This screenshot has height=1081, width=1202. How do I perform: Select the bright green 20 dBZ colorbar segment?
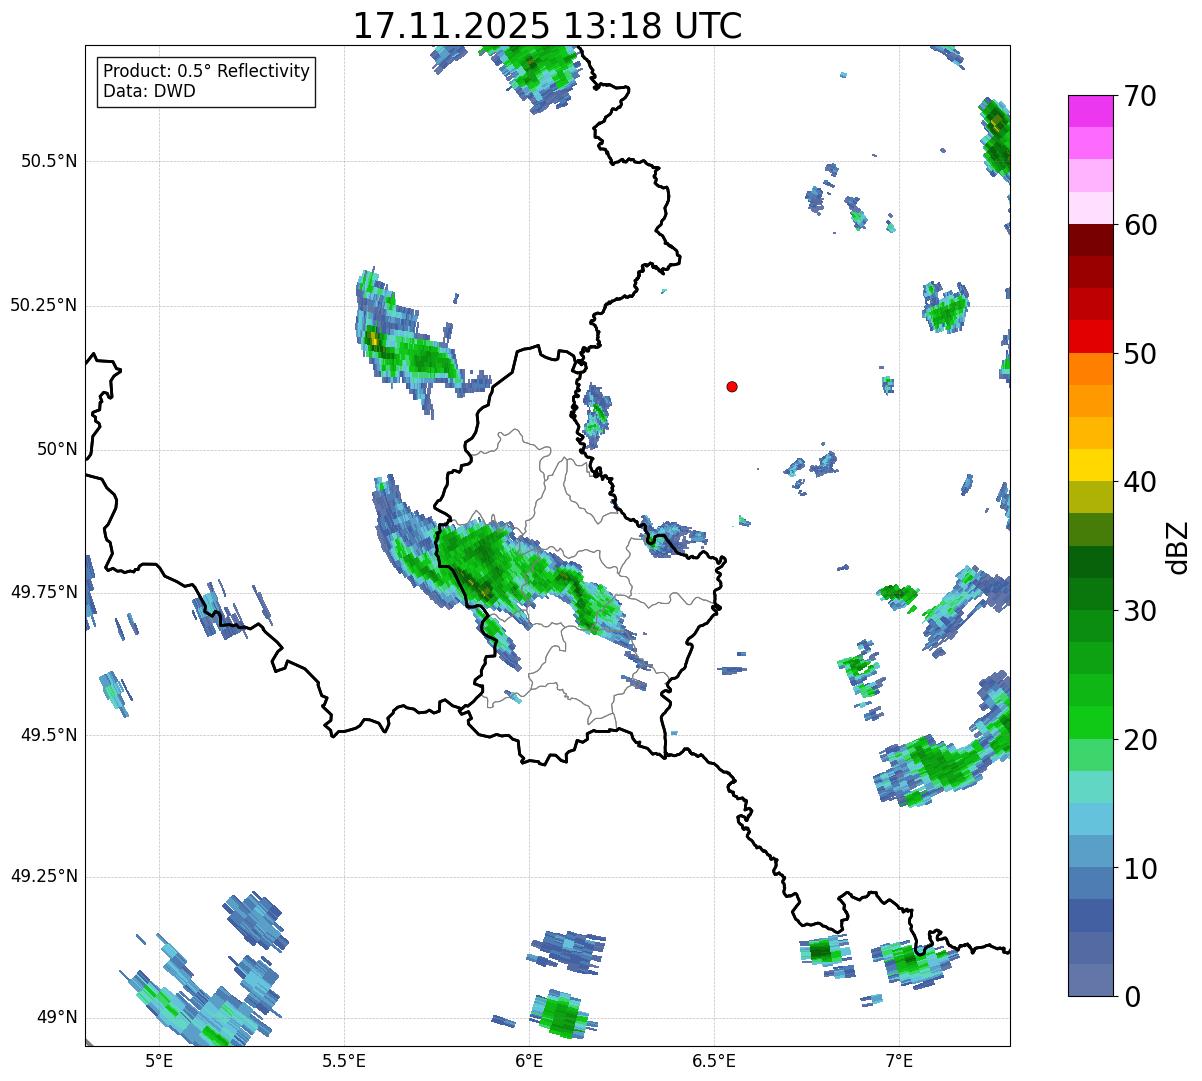click(x=1090, y=722)
